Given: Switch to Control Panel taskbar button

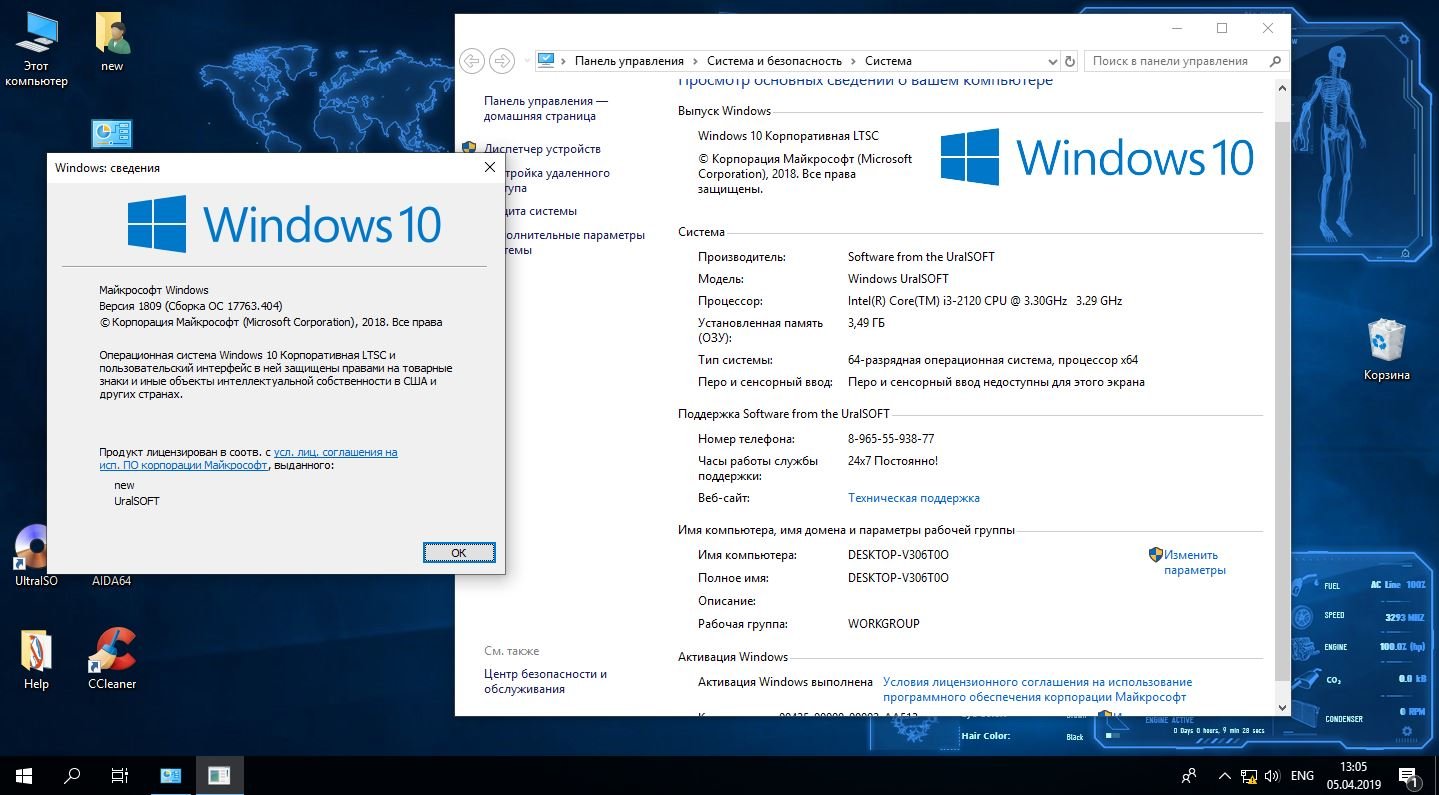Looking at the screenshot, I should point(171,775).
